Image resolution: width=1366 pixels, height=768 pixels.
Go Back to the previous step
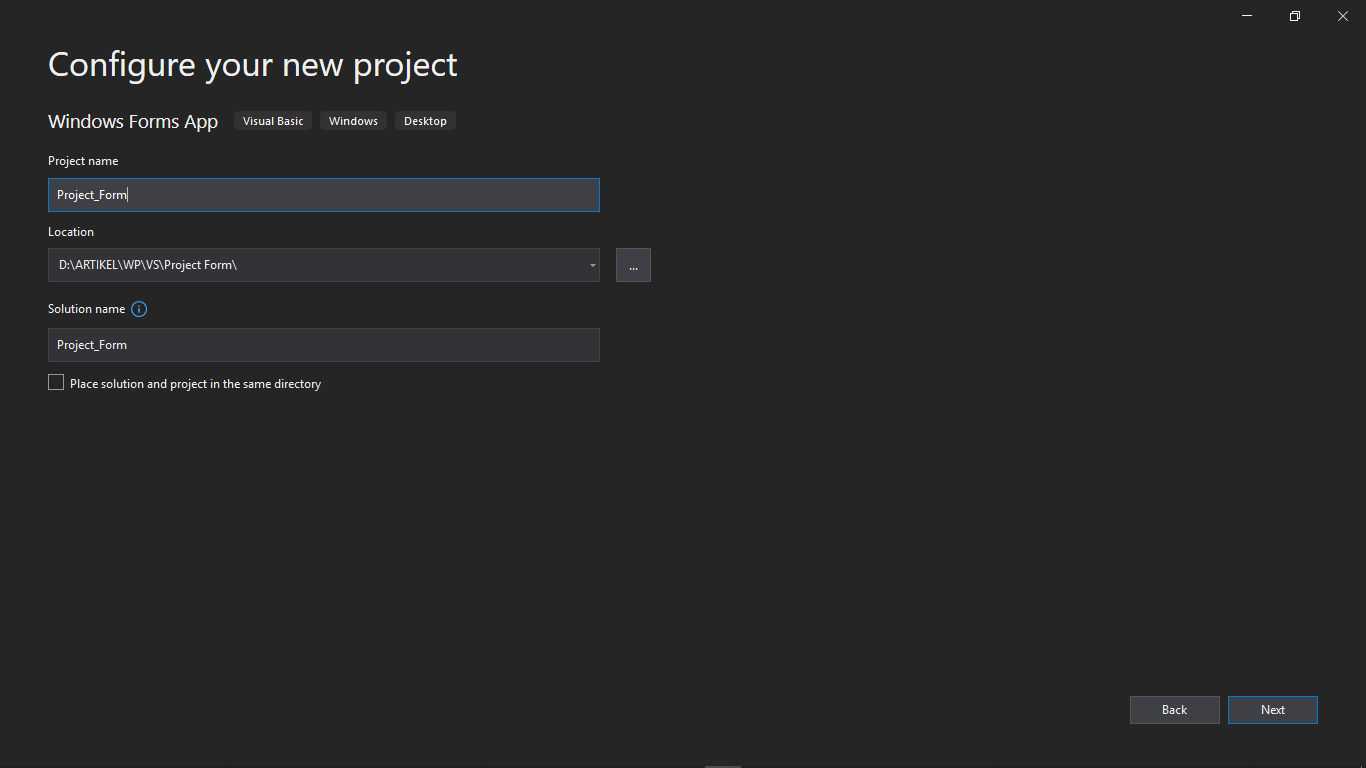[x=1175, y=710]
